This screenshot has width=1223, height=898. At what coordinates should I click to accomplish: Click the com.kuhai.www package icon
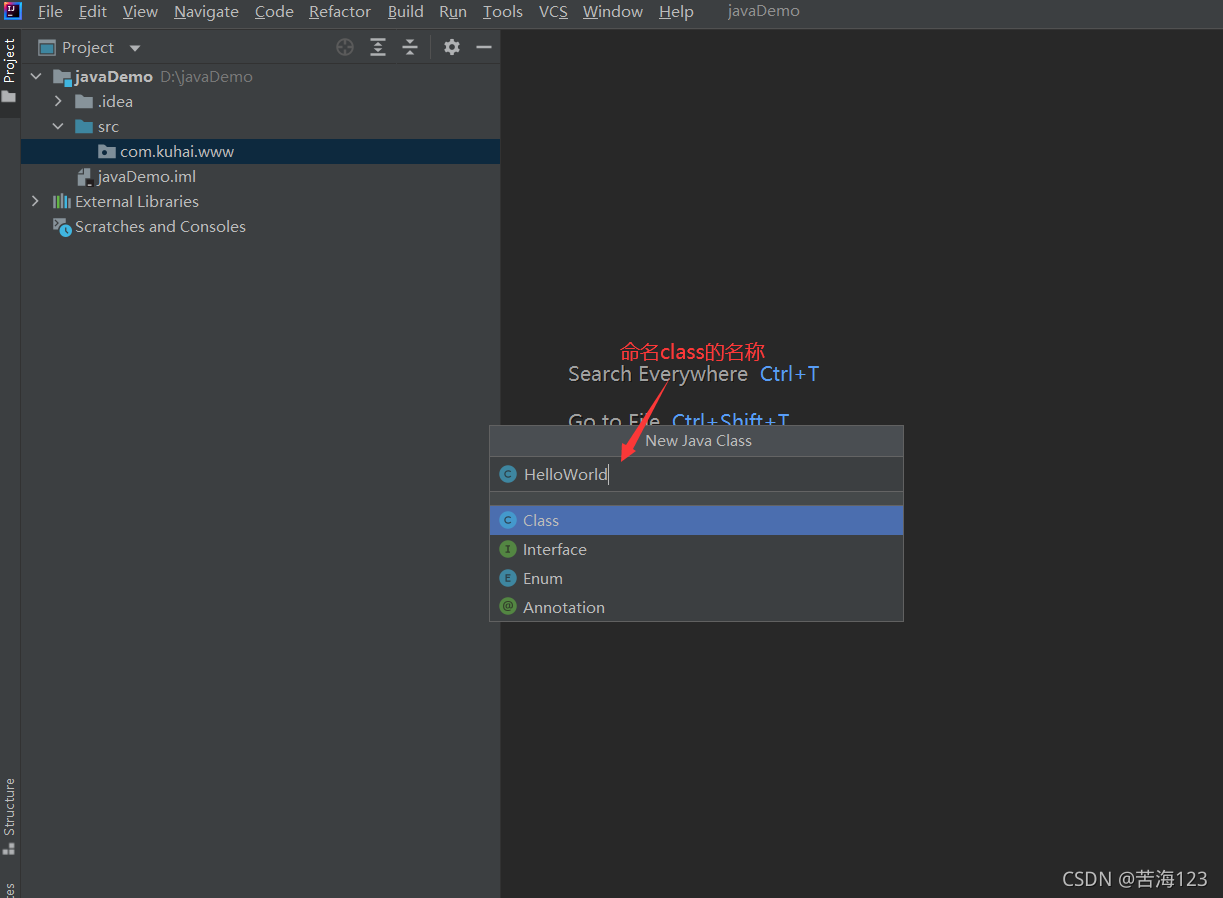point(106,152)
